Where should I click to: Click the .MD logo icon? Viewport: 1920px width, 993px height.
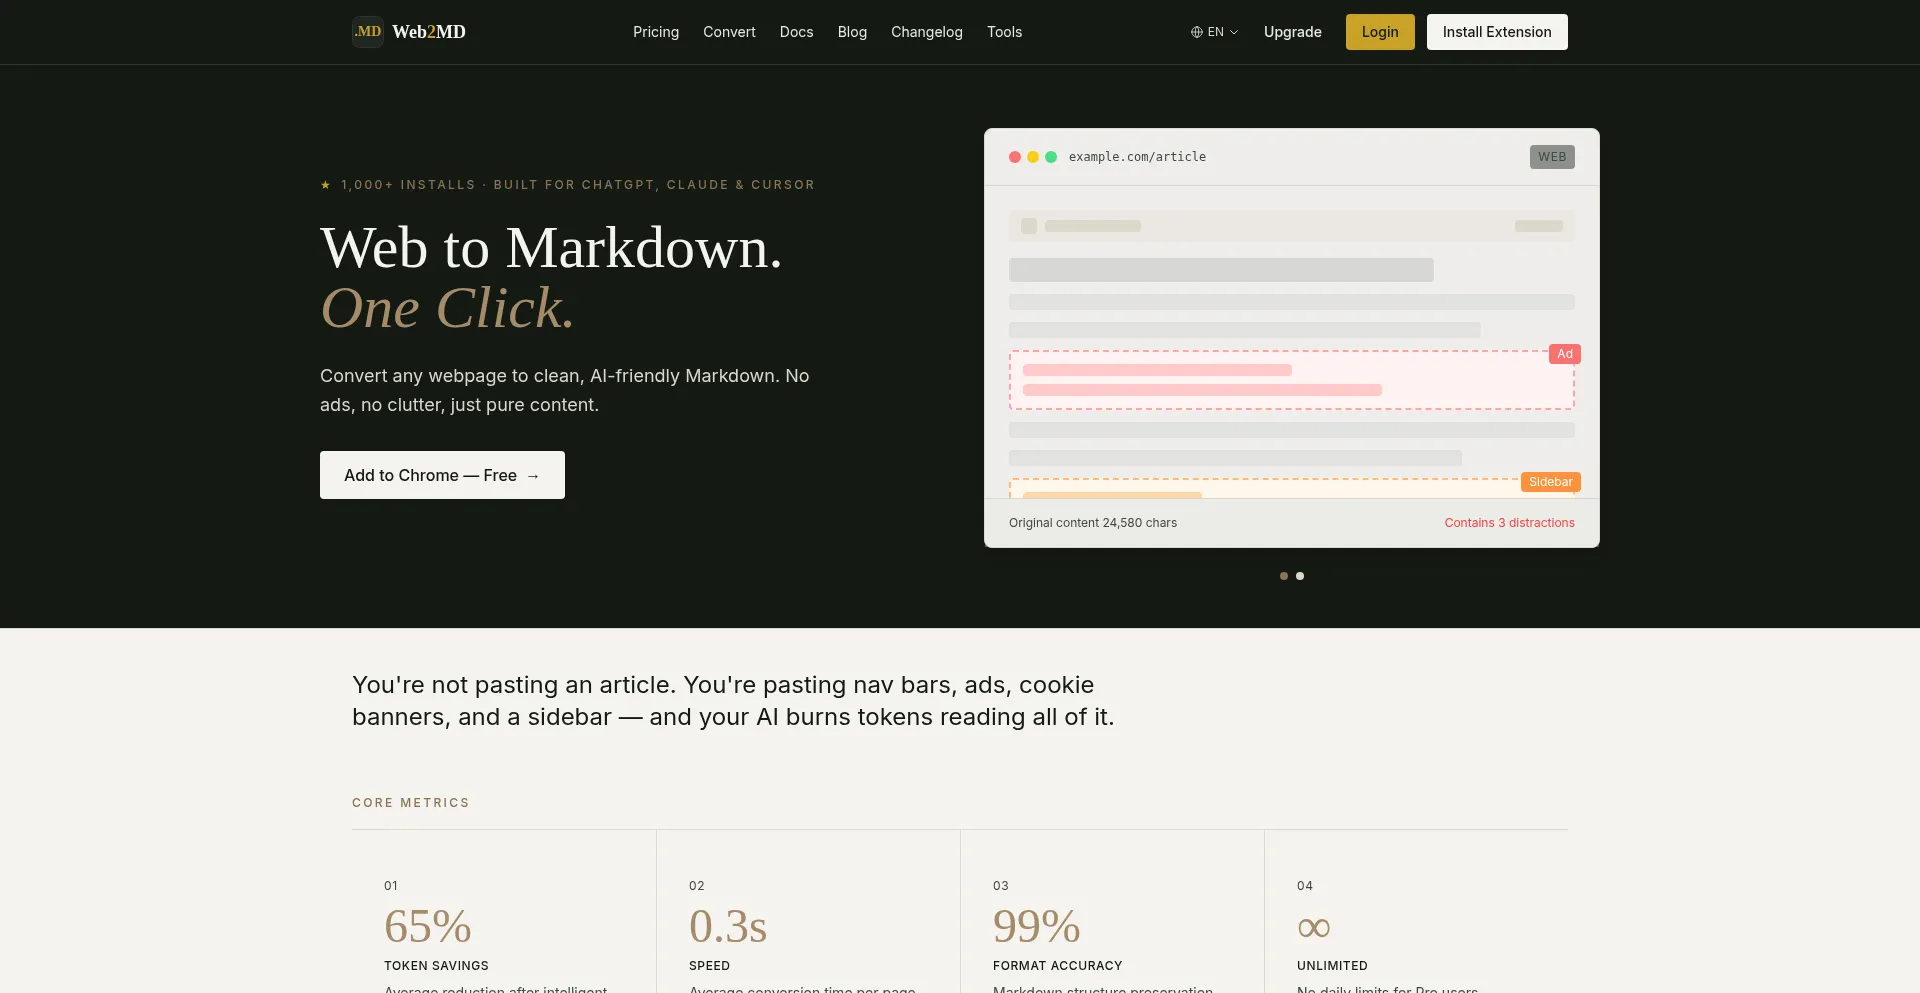(x=368, y=32)
